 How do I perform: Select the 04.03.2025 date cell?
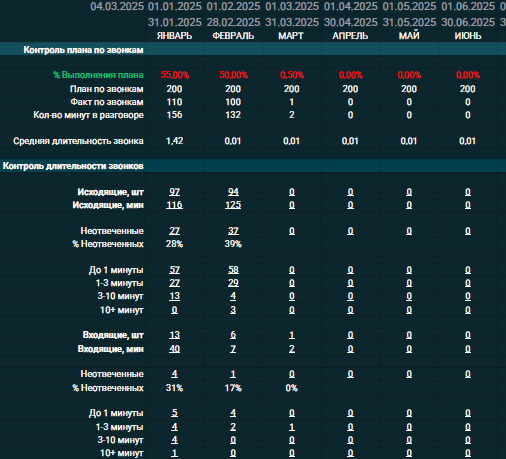click(117, 6)
